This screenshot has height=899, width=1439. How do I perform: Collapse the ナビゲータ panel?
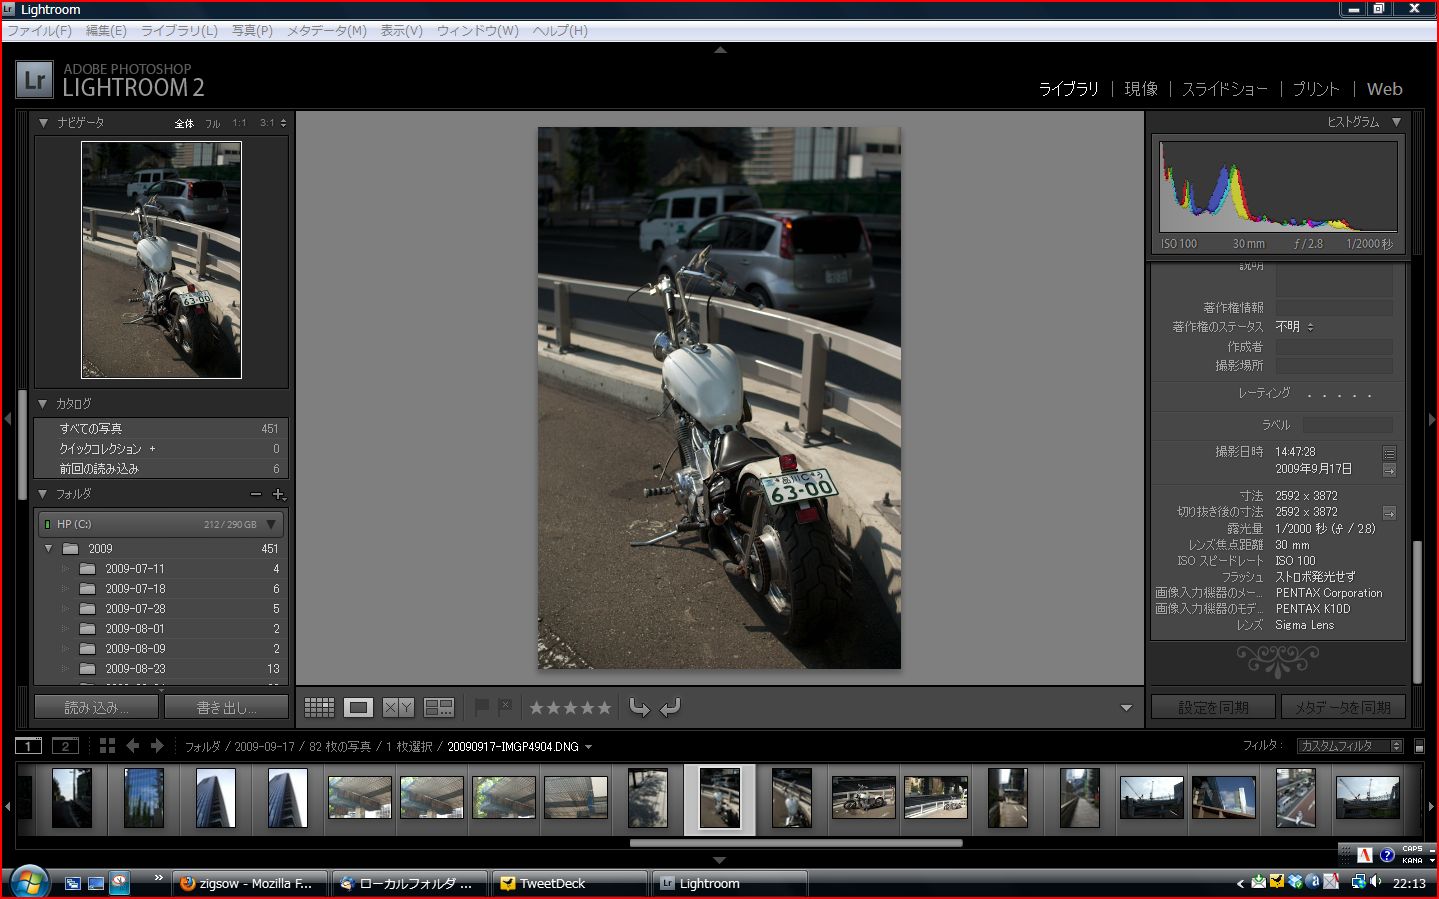click(43, 123)
